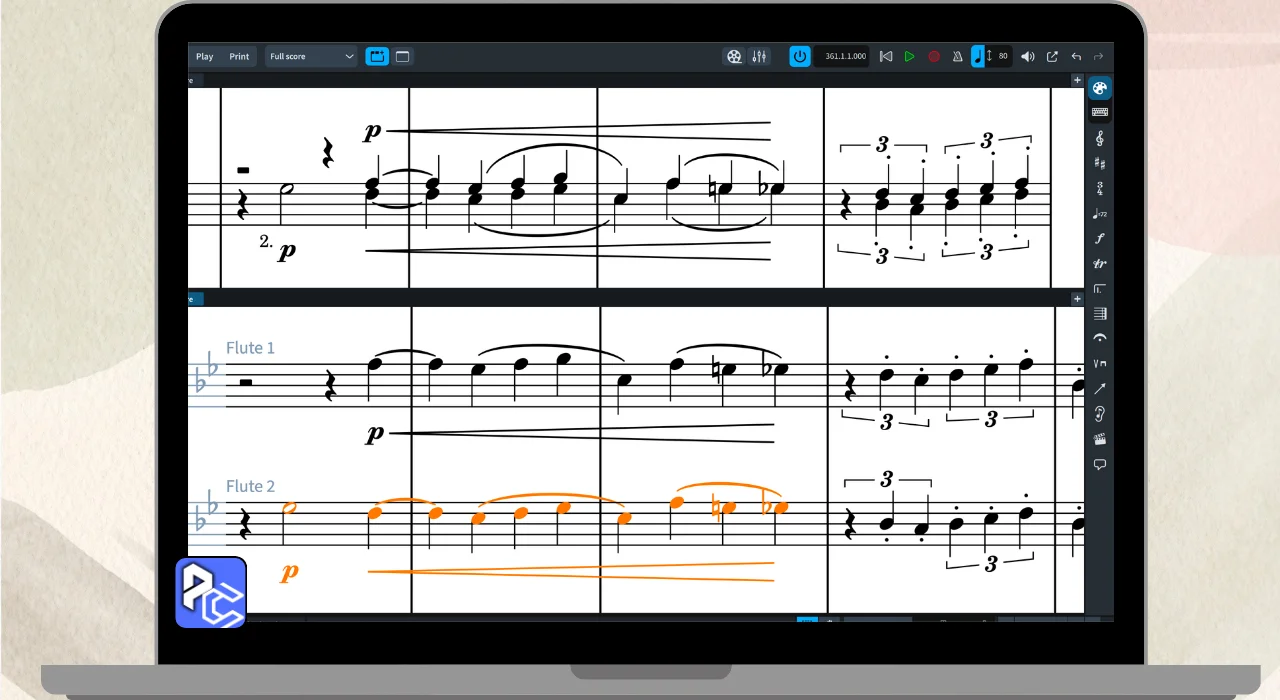Toggle the blue activate project power button

(x=799, y=57)
